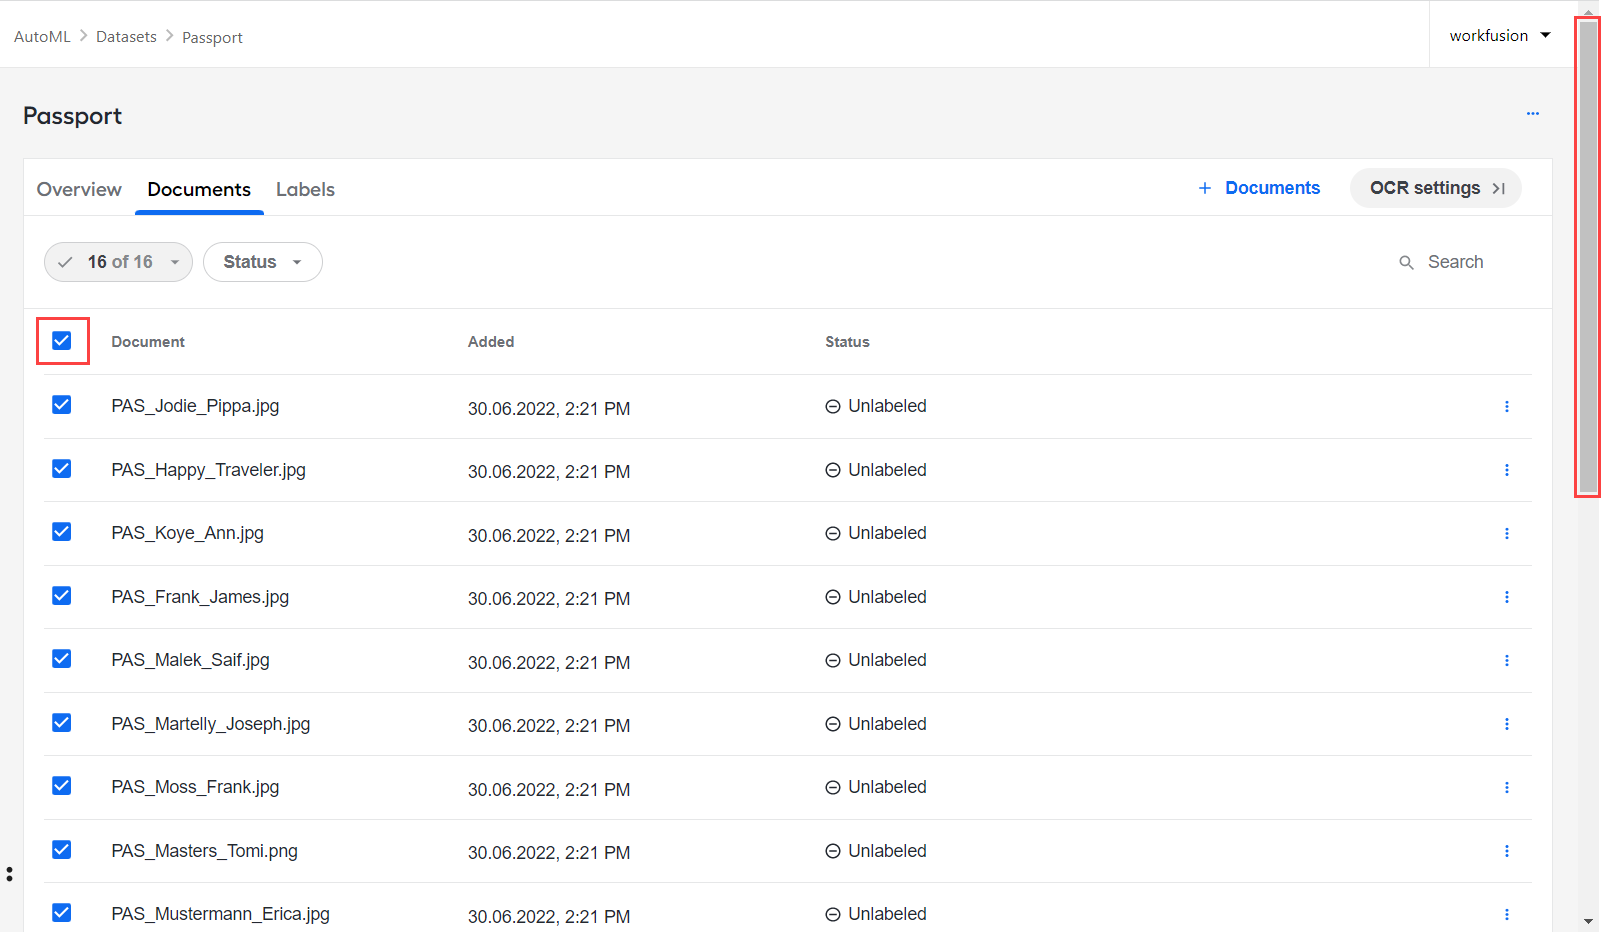
Task: Open document PAS_Happy_Traveler.jpg
Action: 208,470
